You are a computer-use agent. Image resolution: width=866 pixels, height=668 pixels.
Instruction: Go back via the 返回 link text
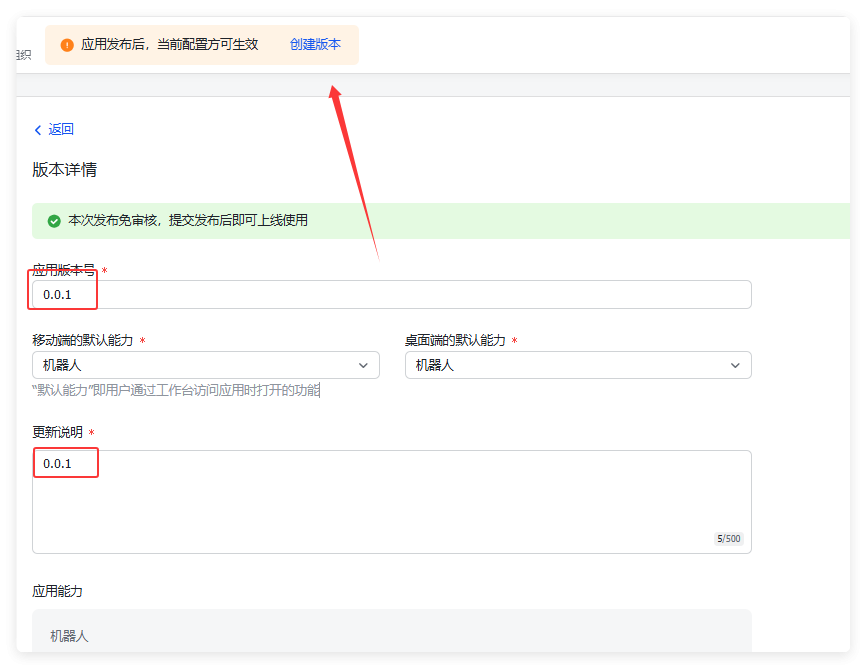[x=61, y=130]
